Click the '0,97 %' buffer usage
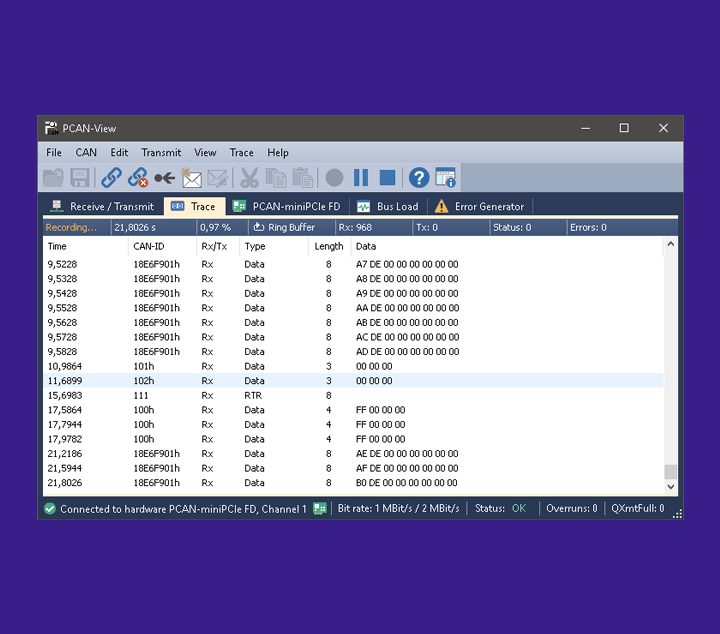720x634 pixels. click(215, 227)
